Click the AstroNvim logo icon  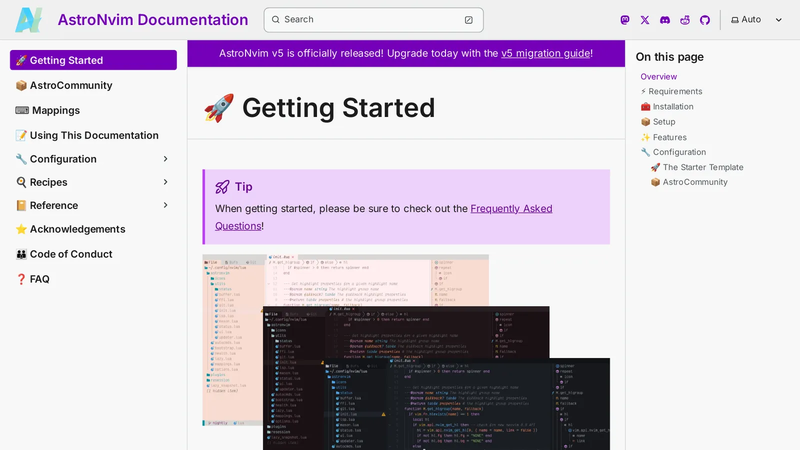coord(28,20)
